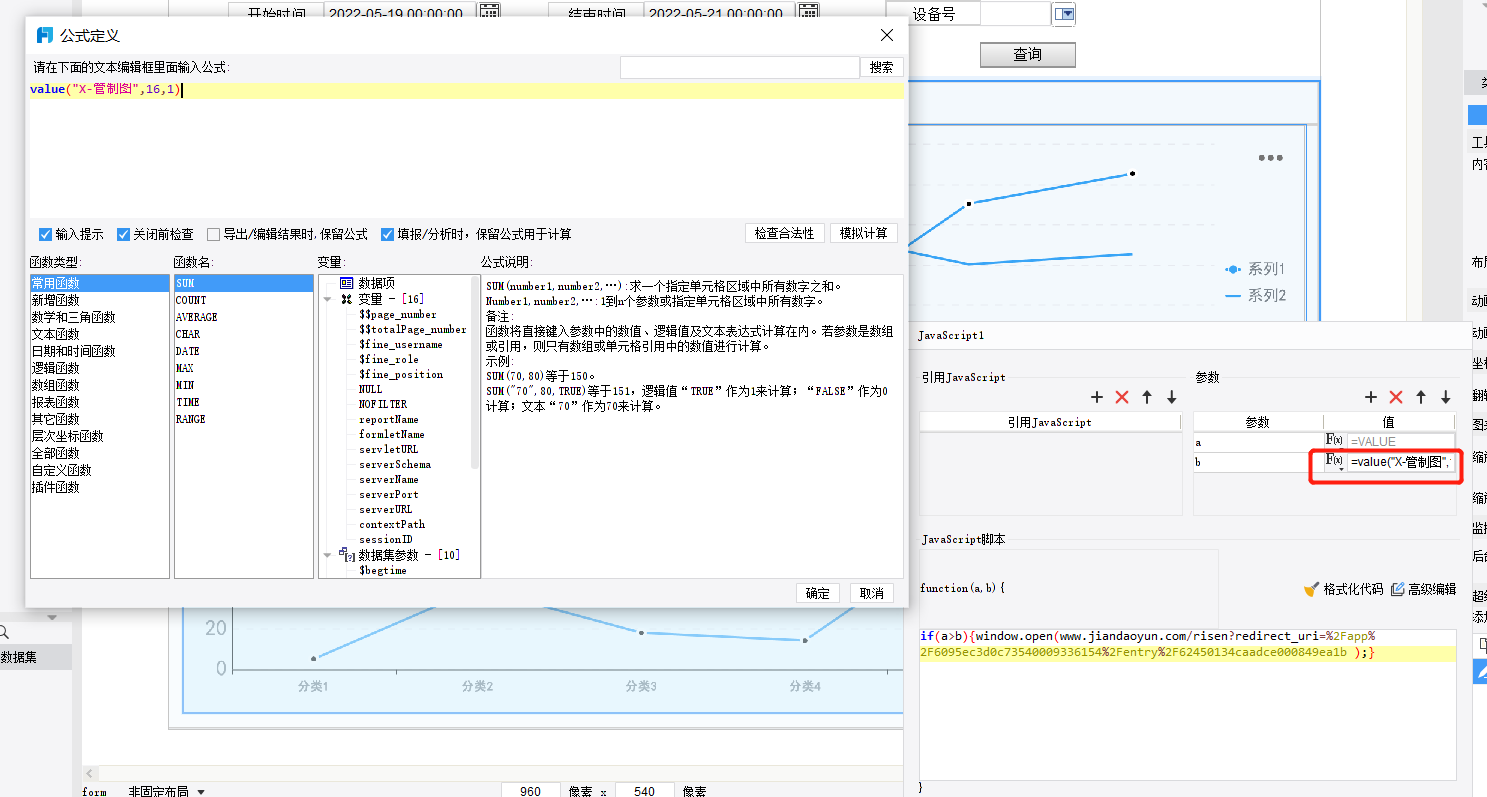Close the 公式定义 dialog
Image resolution: width=1487 pixels, height=797 pixels.
[x=886, y=35]
